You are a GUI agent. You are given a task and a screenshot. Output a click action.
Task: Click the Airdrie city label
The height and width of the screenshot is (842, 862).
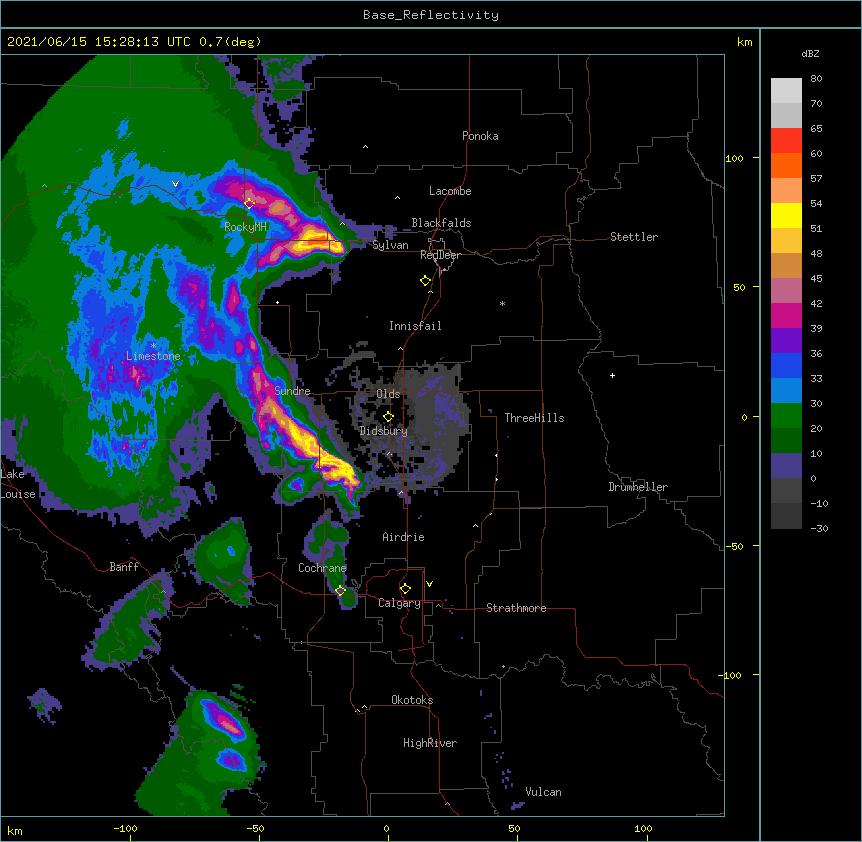[x=403, y=537]
